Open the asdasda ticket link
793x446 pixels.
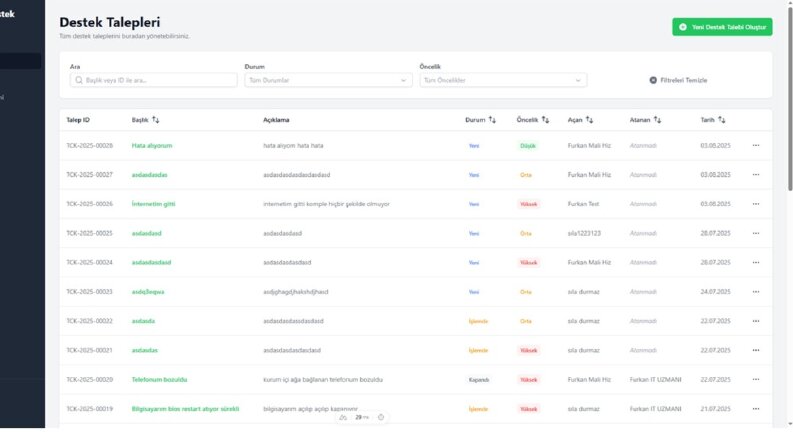[143, 321]
